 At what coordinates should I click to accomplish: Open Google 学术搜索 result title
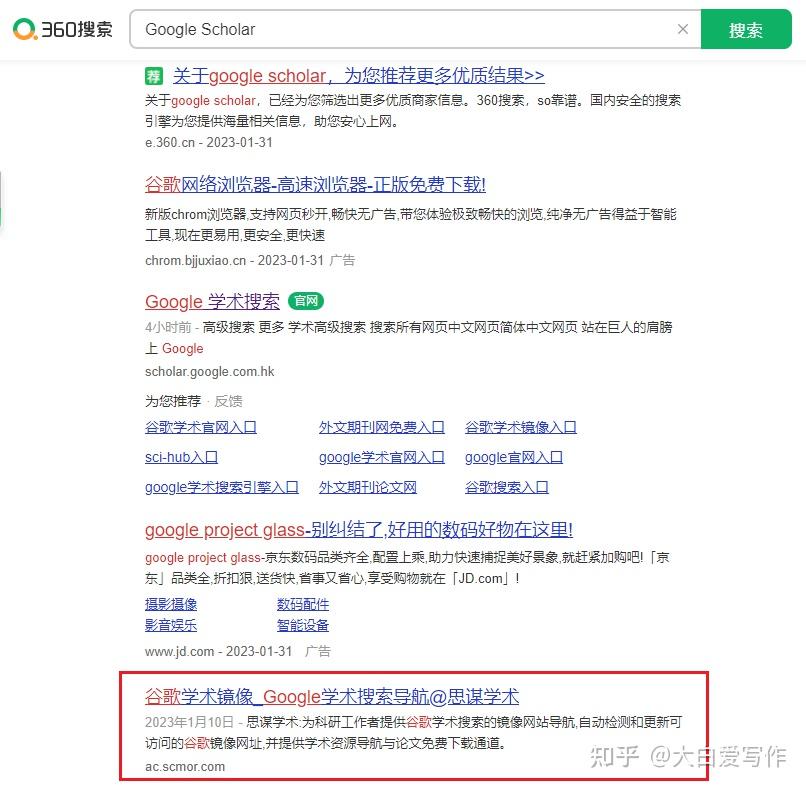(x=212, y=302)
